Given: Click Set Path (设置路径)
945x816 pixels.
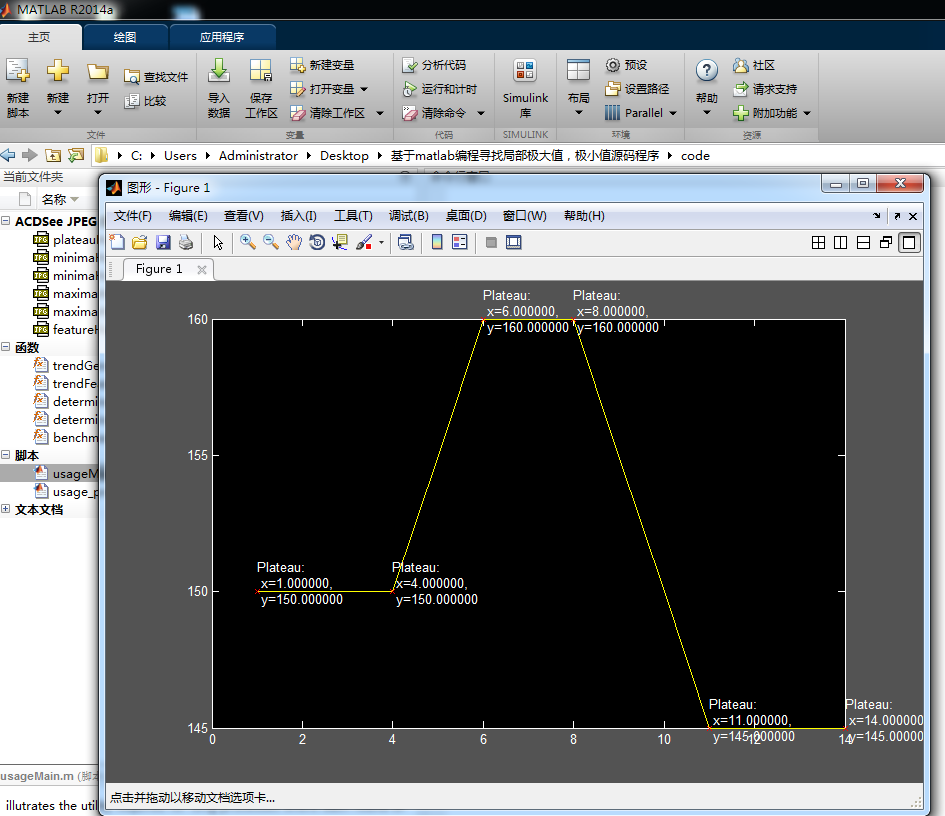Looking at the screenshot, I should 637,89.
